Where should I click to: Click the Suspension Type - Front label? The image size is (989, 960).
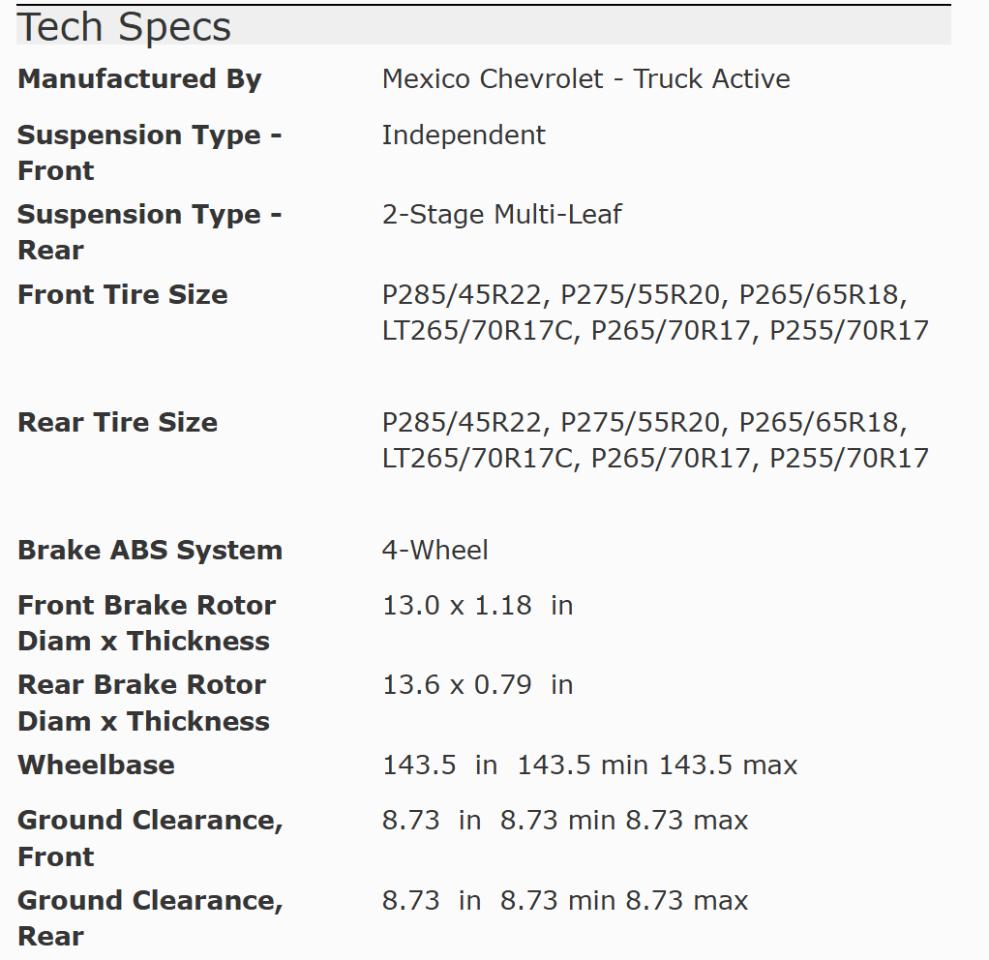149,153
